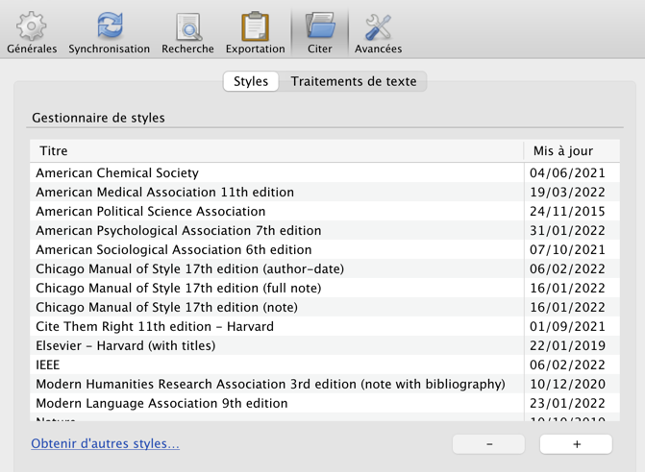Choose Chicago Manual of Style (full note)
This screenshot has height=472, width=646.
tap(176, 289)
